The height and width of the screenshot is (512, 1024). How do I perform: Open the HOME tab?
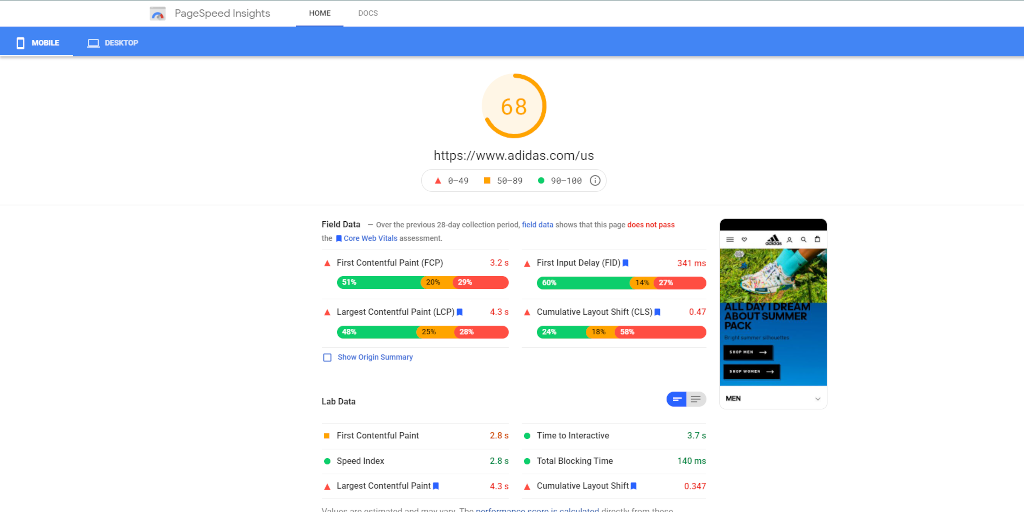[320, 13]
